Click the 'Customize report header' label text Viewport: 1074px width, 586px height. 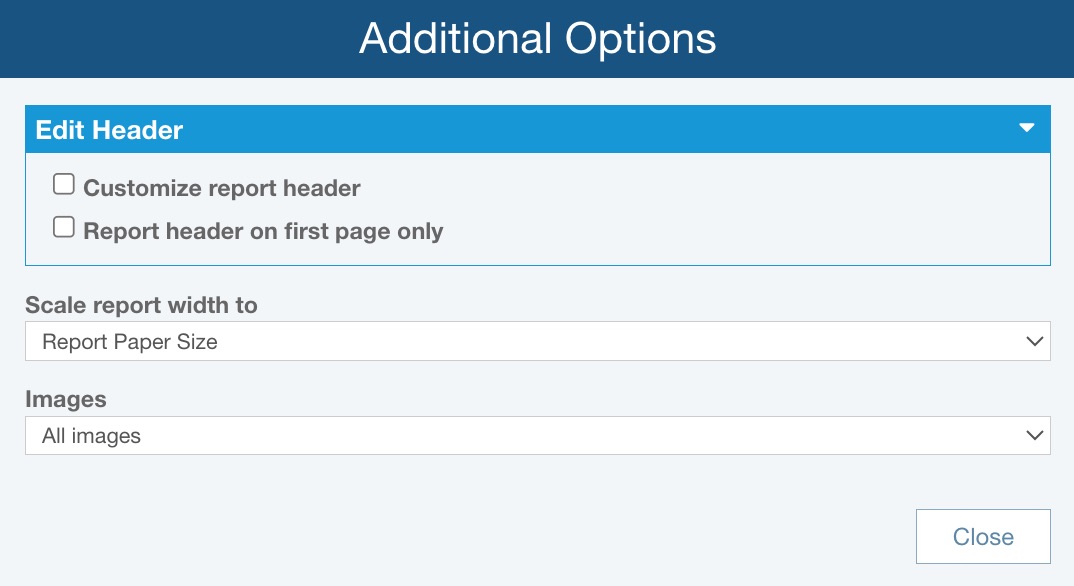222,188
